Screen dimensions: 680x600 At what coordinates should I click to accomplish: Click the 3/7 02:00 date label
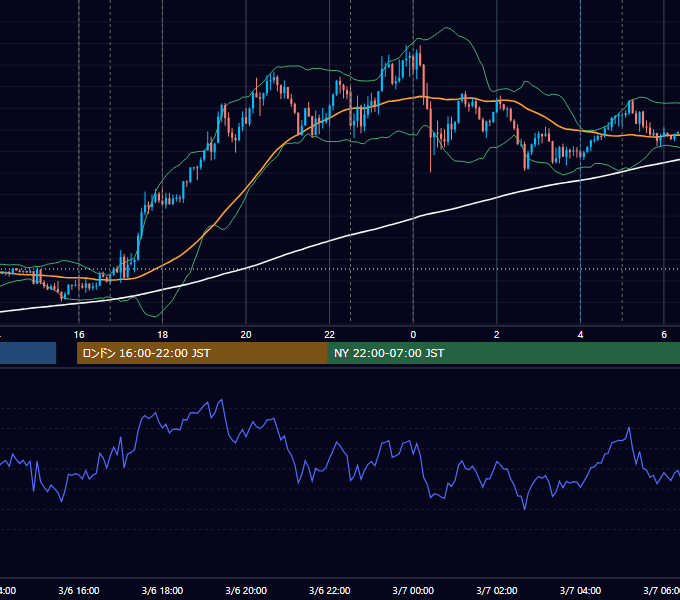tap(497, 591)
